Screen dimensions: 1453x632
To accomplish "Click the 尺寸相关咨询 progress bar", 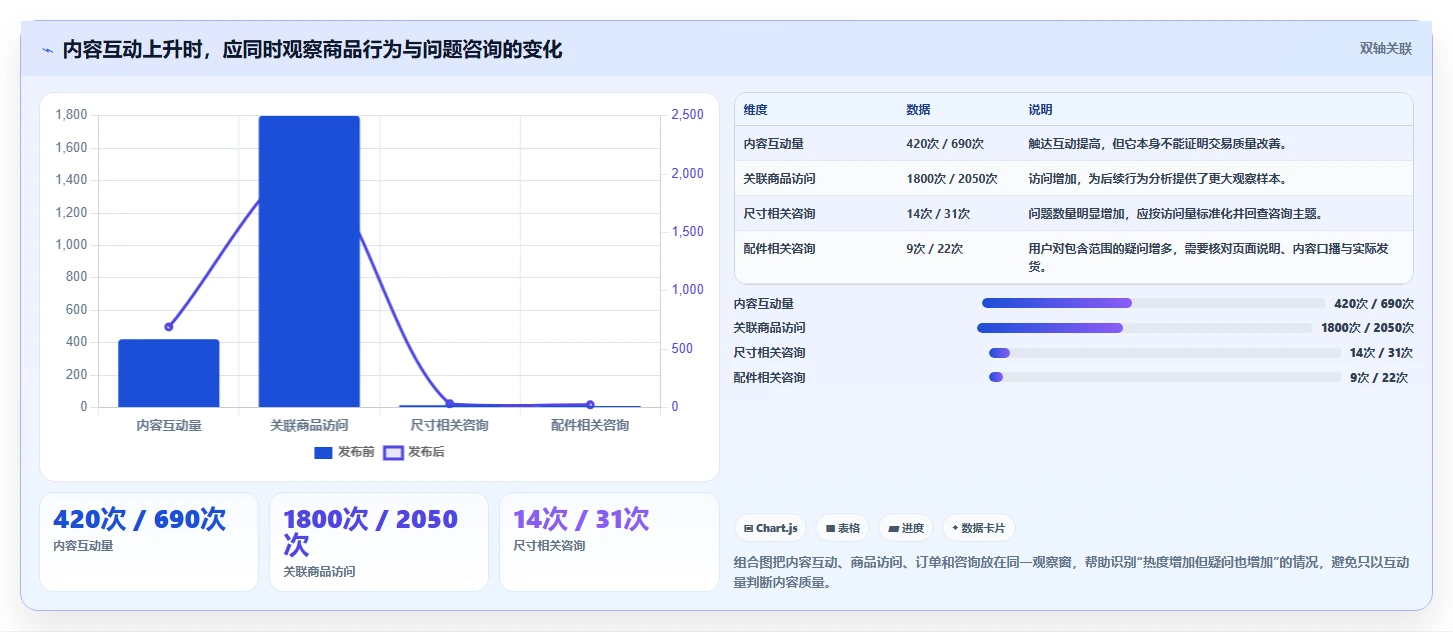I will tap(1165, 352).
